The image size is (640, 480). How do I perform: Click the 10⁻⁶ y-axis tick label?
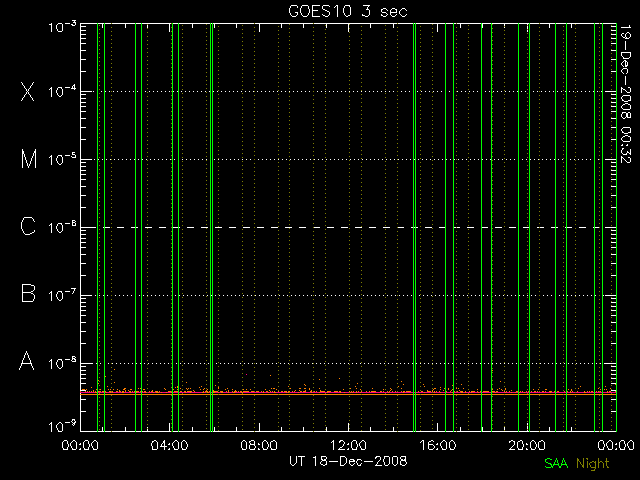tap(62, 227)
